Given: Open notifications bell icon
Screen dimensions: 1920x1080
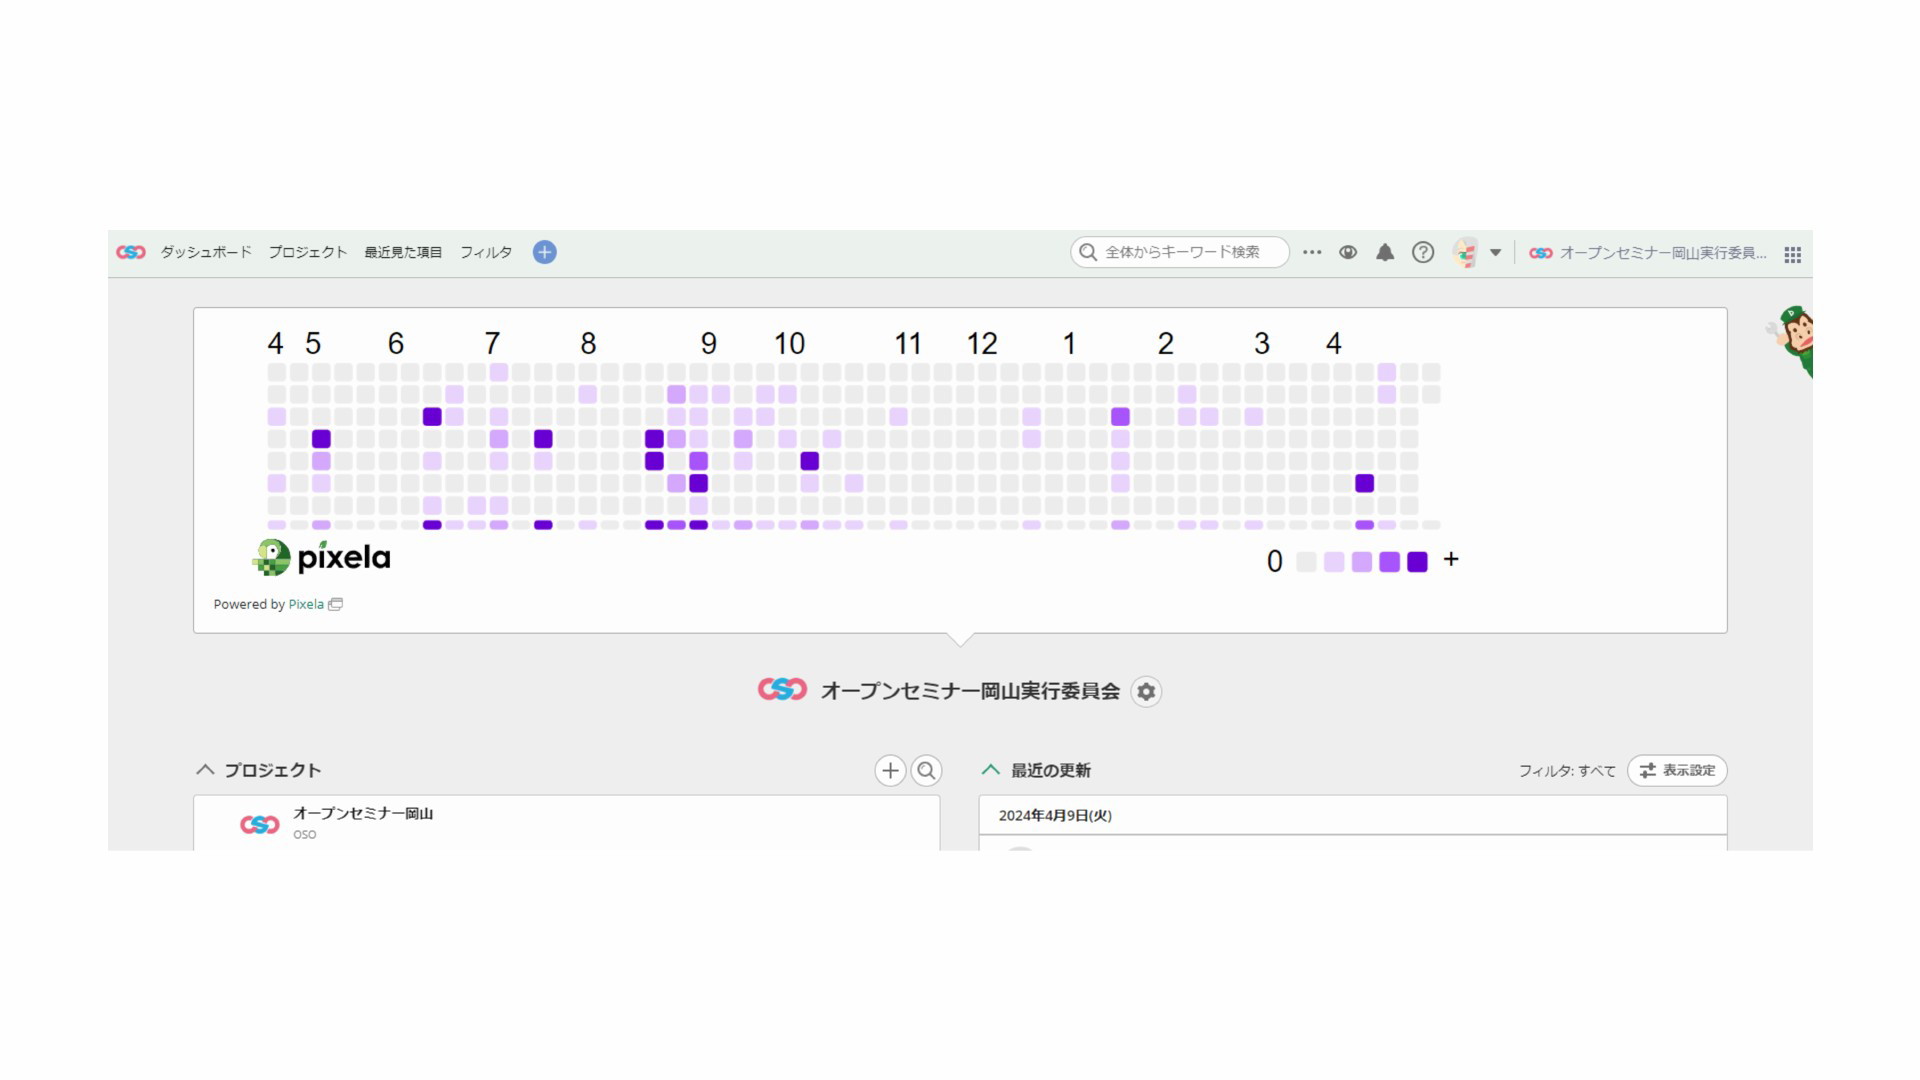Looking at the screenshot, I should point(1385,252).
